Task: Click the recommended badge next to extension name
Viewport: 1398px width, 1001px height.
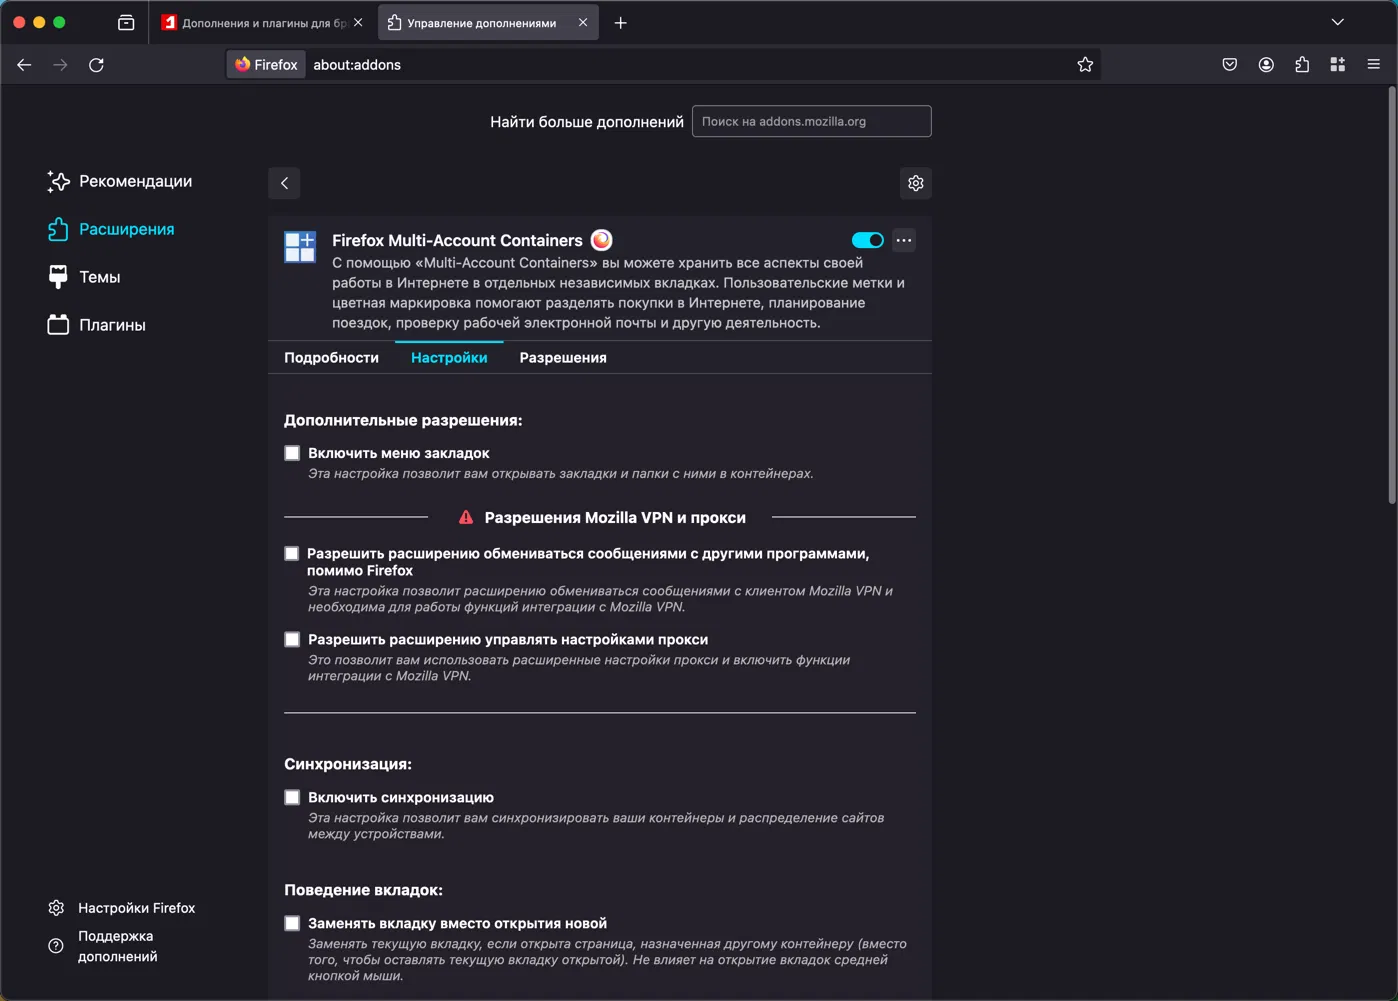Action: (601, 240)
